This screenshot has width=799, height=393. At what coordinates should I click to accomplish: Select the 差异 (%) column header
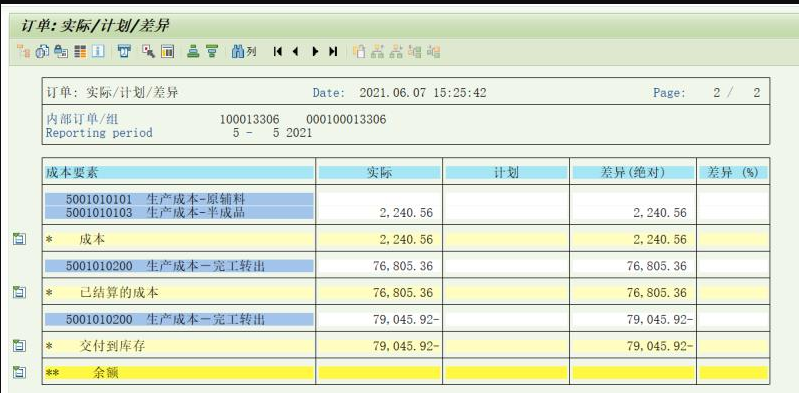tap(733, 172)
